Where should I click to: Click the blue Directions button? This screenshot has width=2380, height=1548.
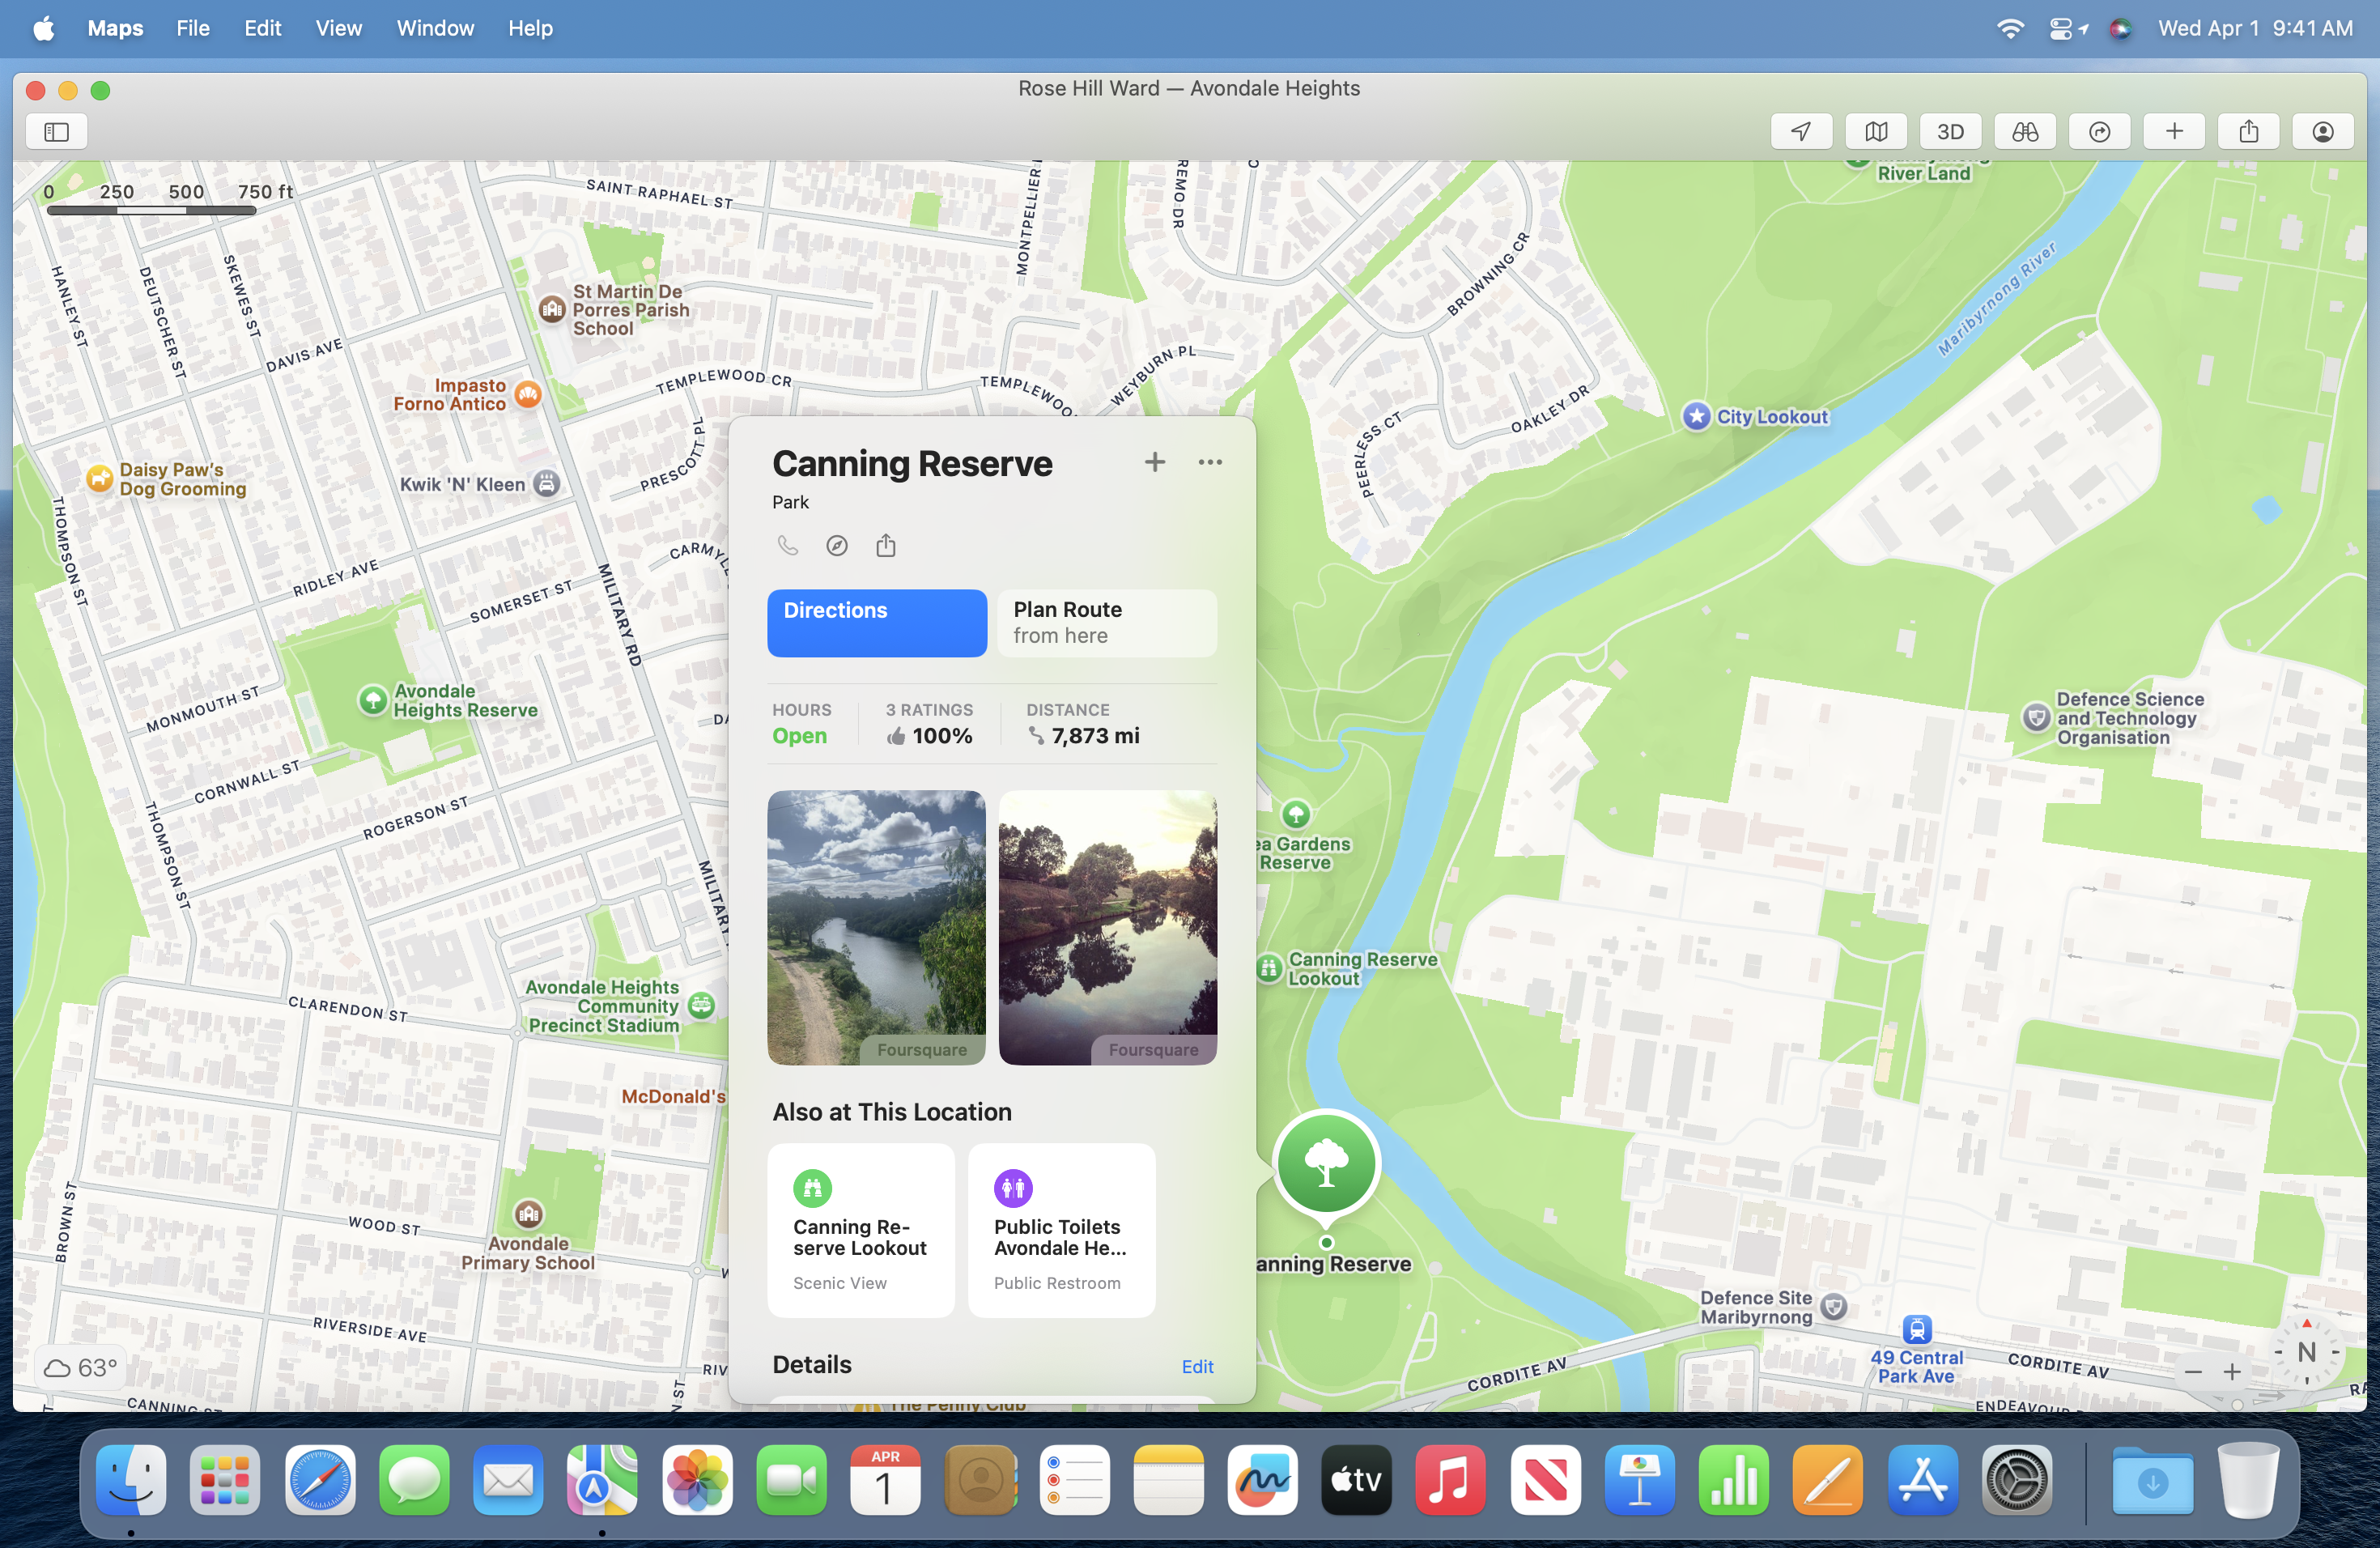point(877,622)
